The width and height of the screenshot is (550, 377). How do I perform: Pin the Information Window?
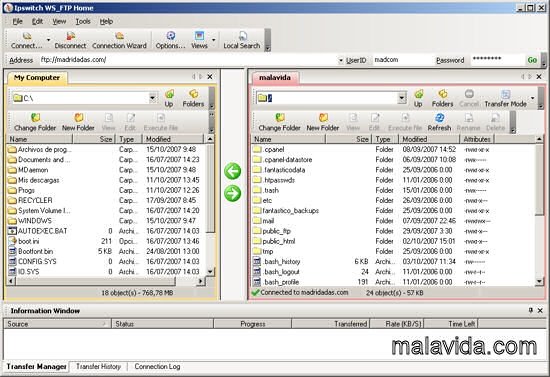[x=531, y=310]
